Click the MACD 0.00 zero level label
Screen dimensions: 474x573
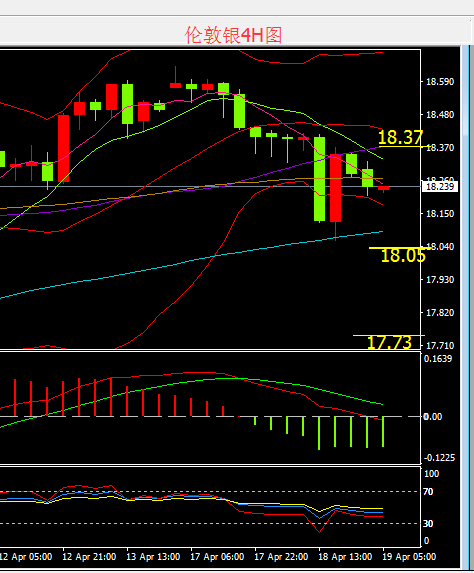point(433,417)
